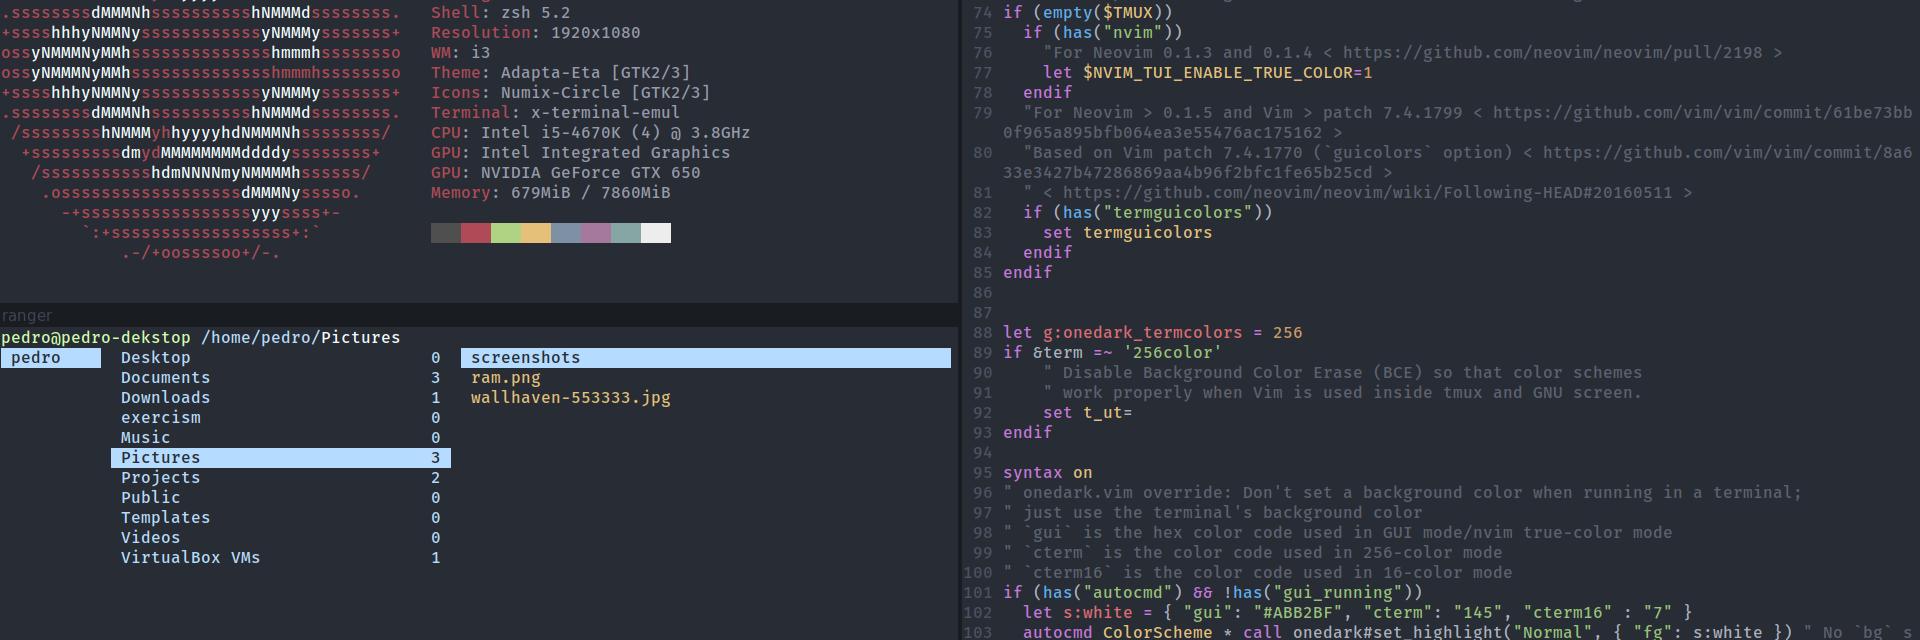Click the green palette swatch
The width and height of the screenshot is (1920, 640).
[x=506, y=233]
